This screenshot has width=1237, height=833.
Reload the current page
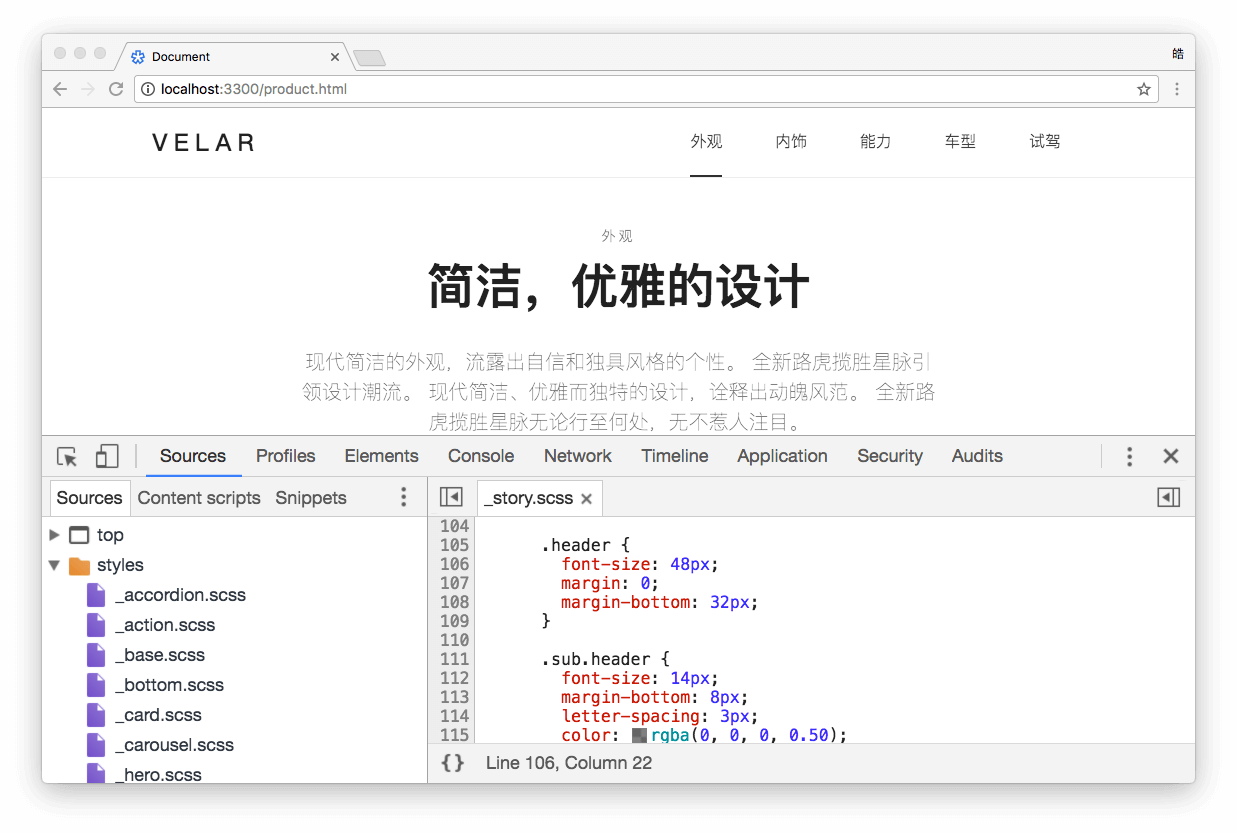click(x=116, y=89)
